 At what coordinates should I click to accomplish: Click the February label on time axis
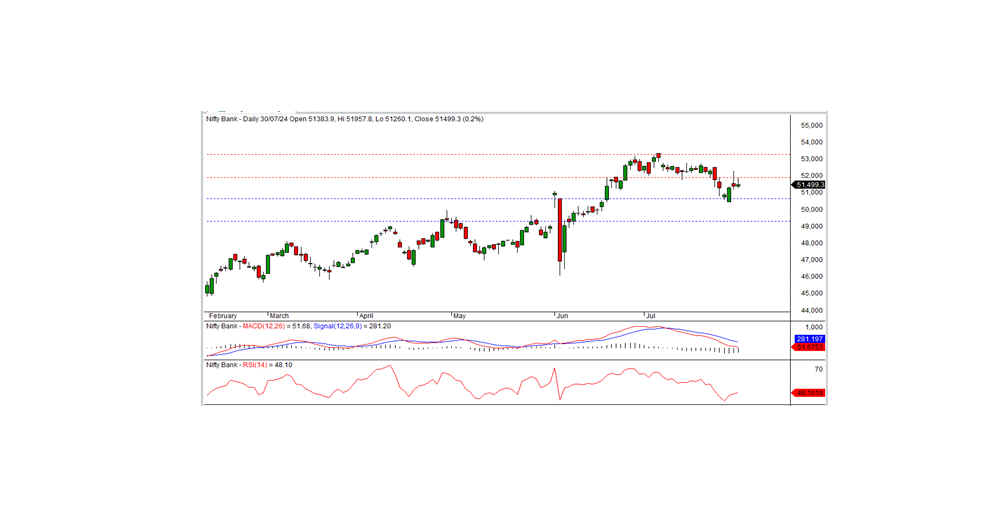point(221,316)
